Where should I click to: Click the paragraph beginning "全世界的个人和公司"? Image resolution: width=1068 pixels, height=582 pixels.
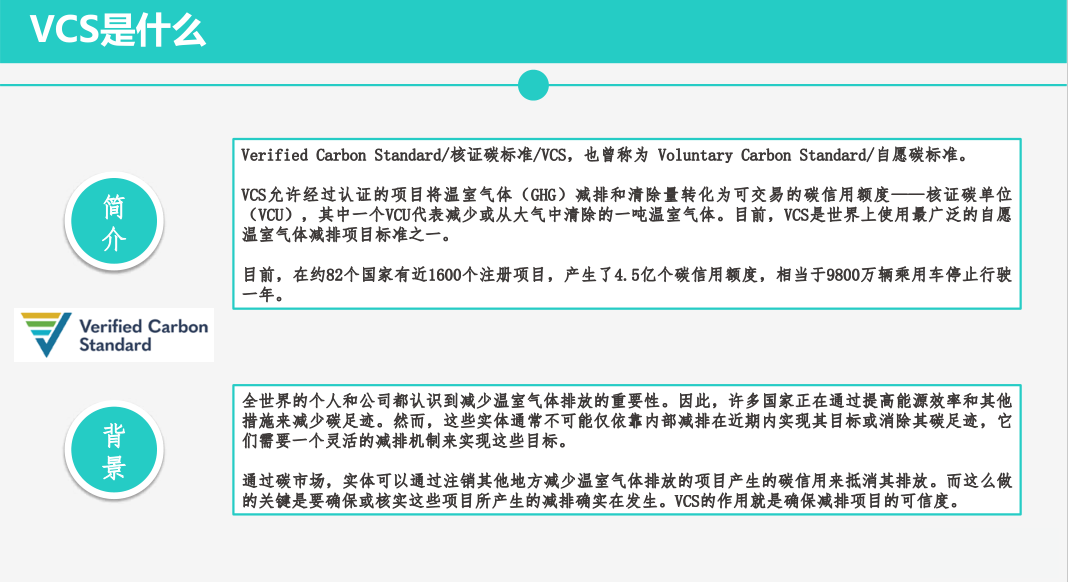[627, 420]
